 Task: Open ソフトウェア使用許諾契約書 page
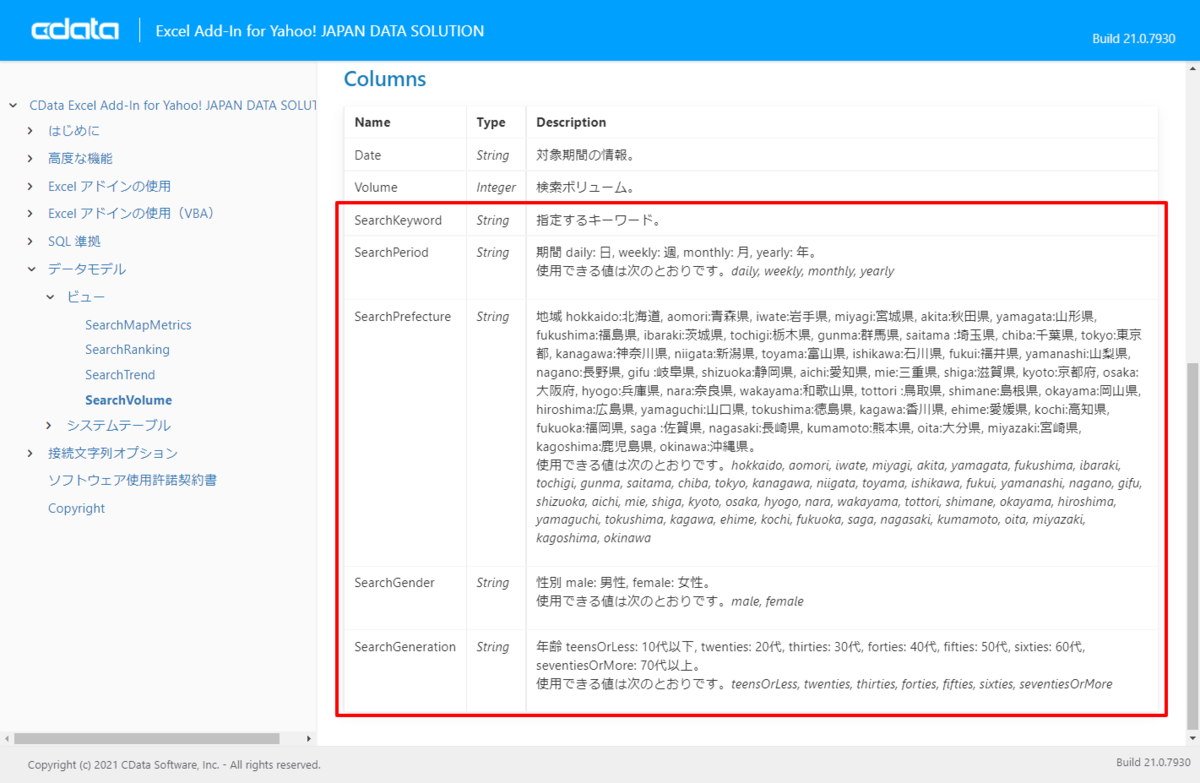132,481
